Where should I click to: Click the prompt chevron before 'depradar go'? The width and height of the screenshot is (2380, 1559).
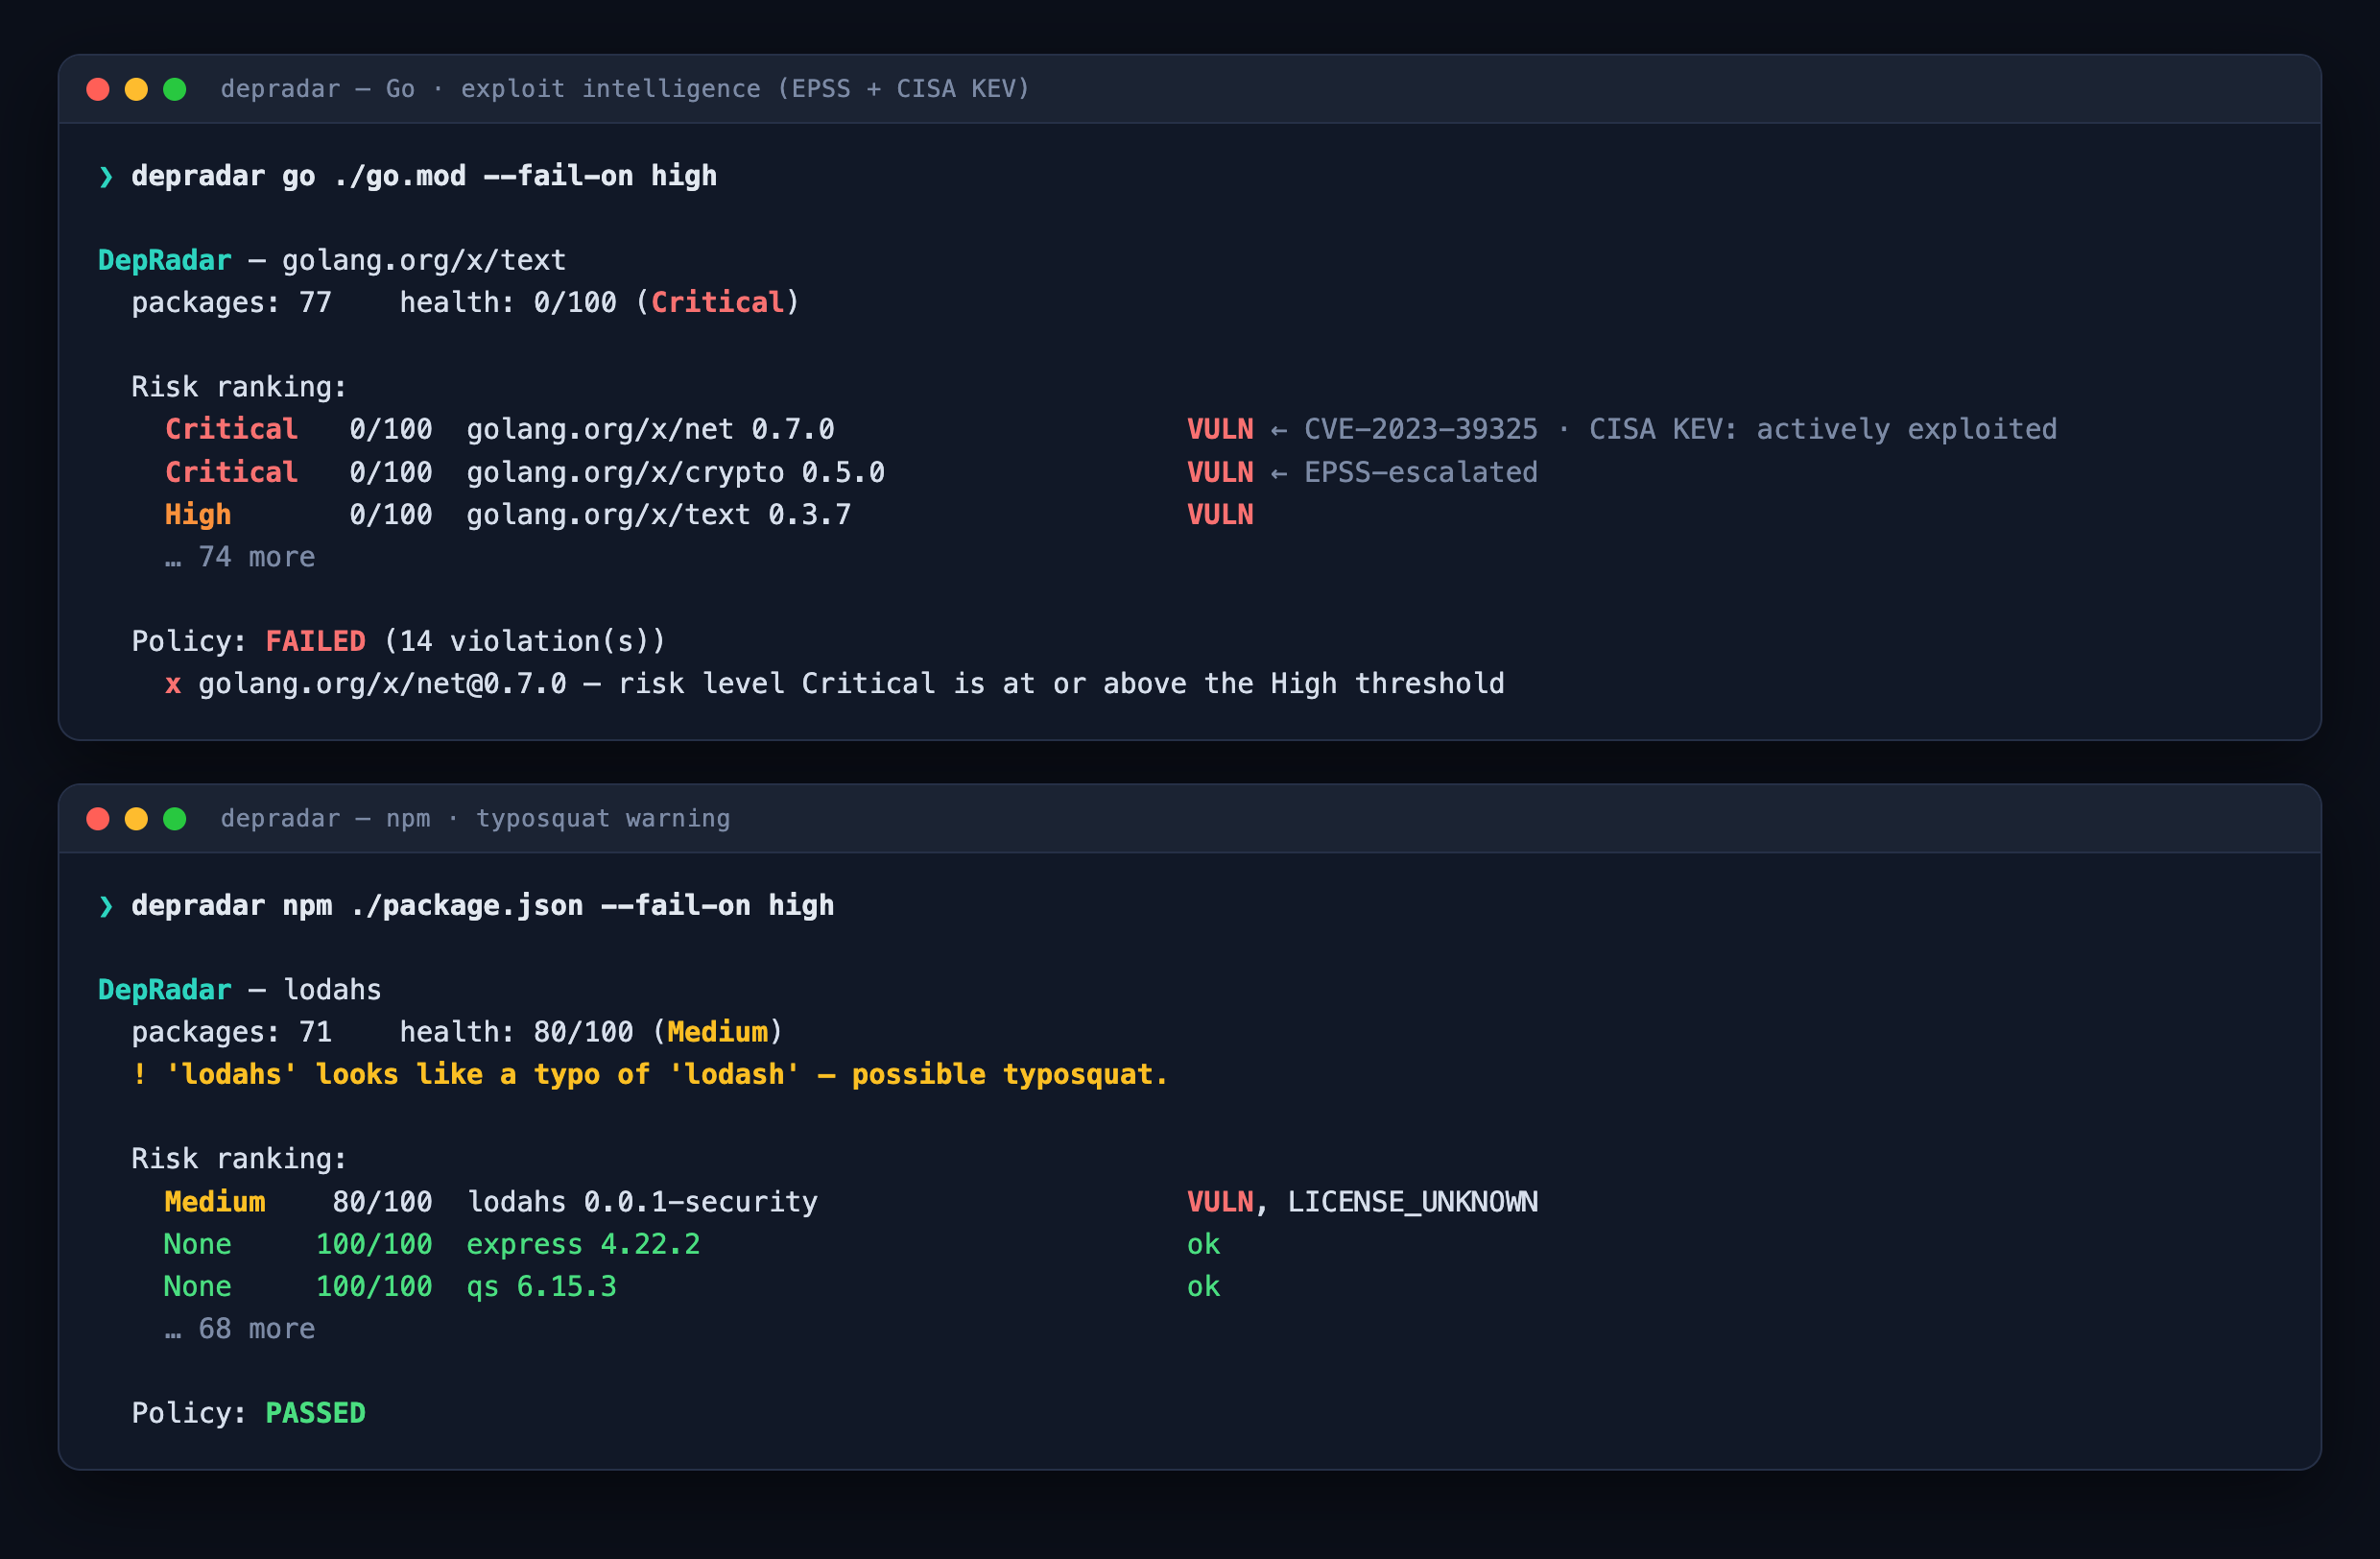[x=106, y=177]
